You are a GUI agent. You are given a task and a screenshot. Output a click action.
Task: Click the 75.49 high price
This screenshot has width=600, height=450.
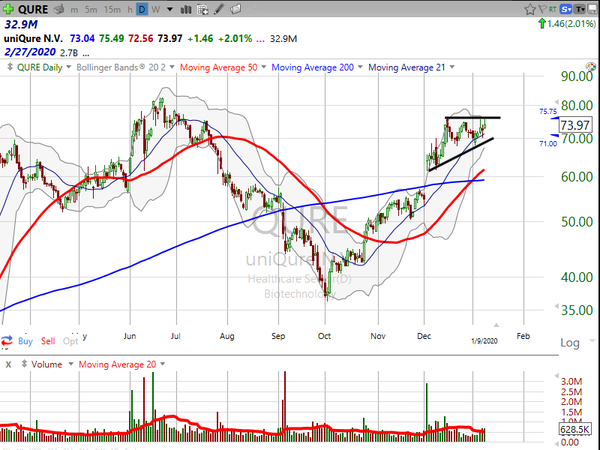point(111,39)
